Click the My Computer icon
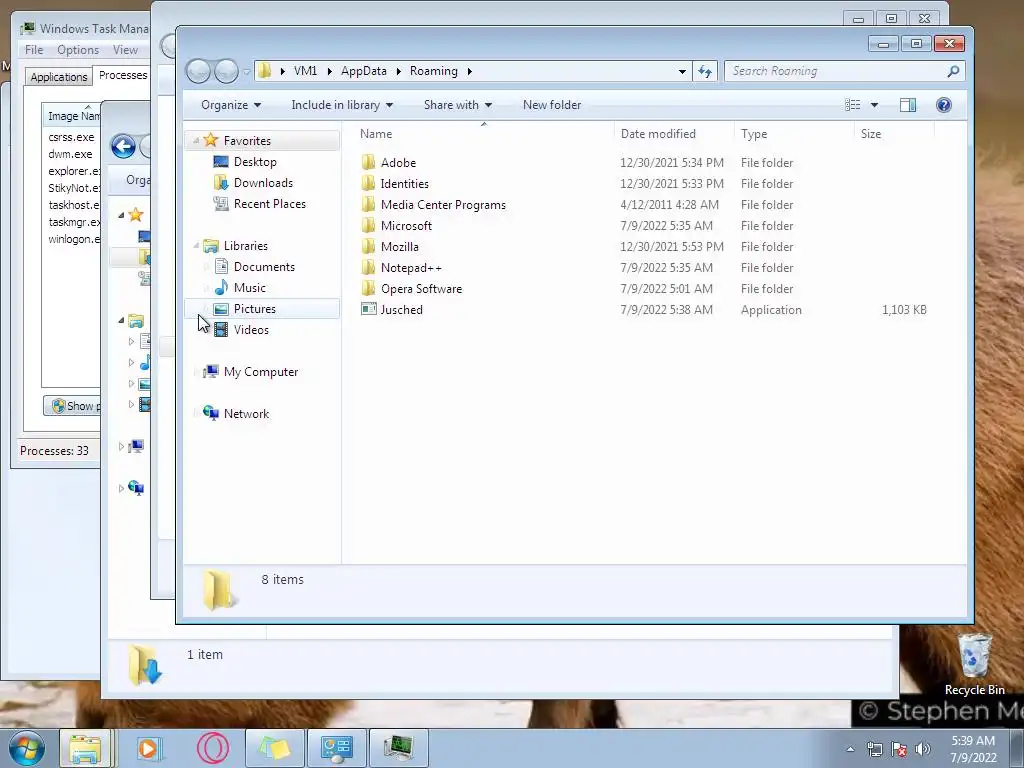Screen dimensions: 1024x768 pos(210,372)
